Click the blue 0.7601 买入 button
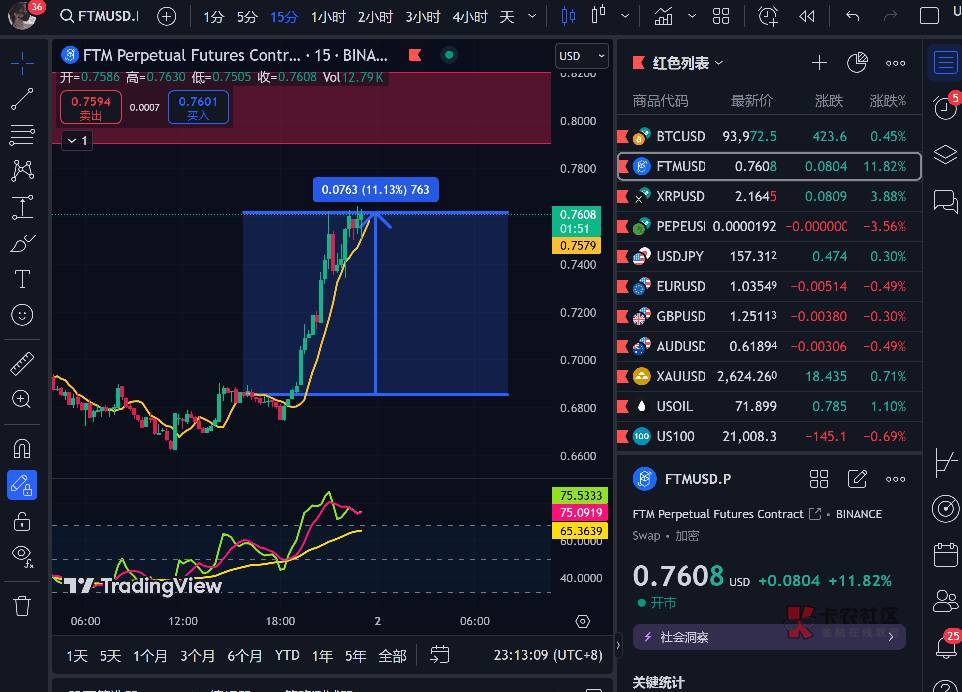This screenshot has height=692, width=962. (198, 107)
